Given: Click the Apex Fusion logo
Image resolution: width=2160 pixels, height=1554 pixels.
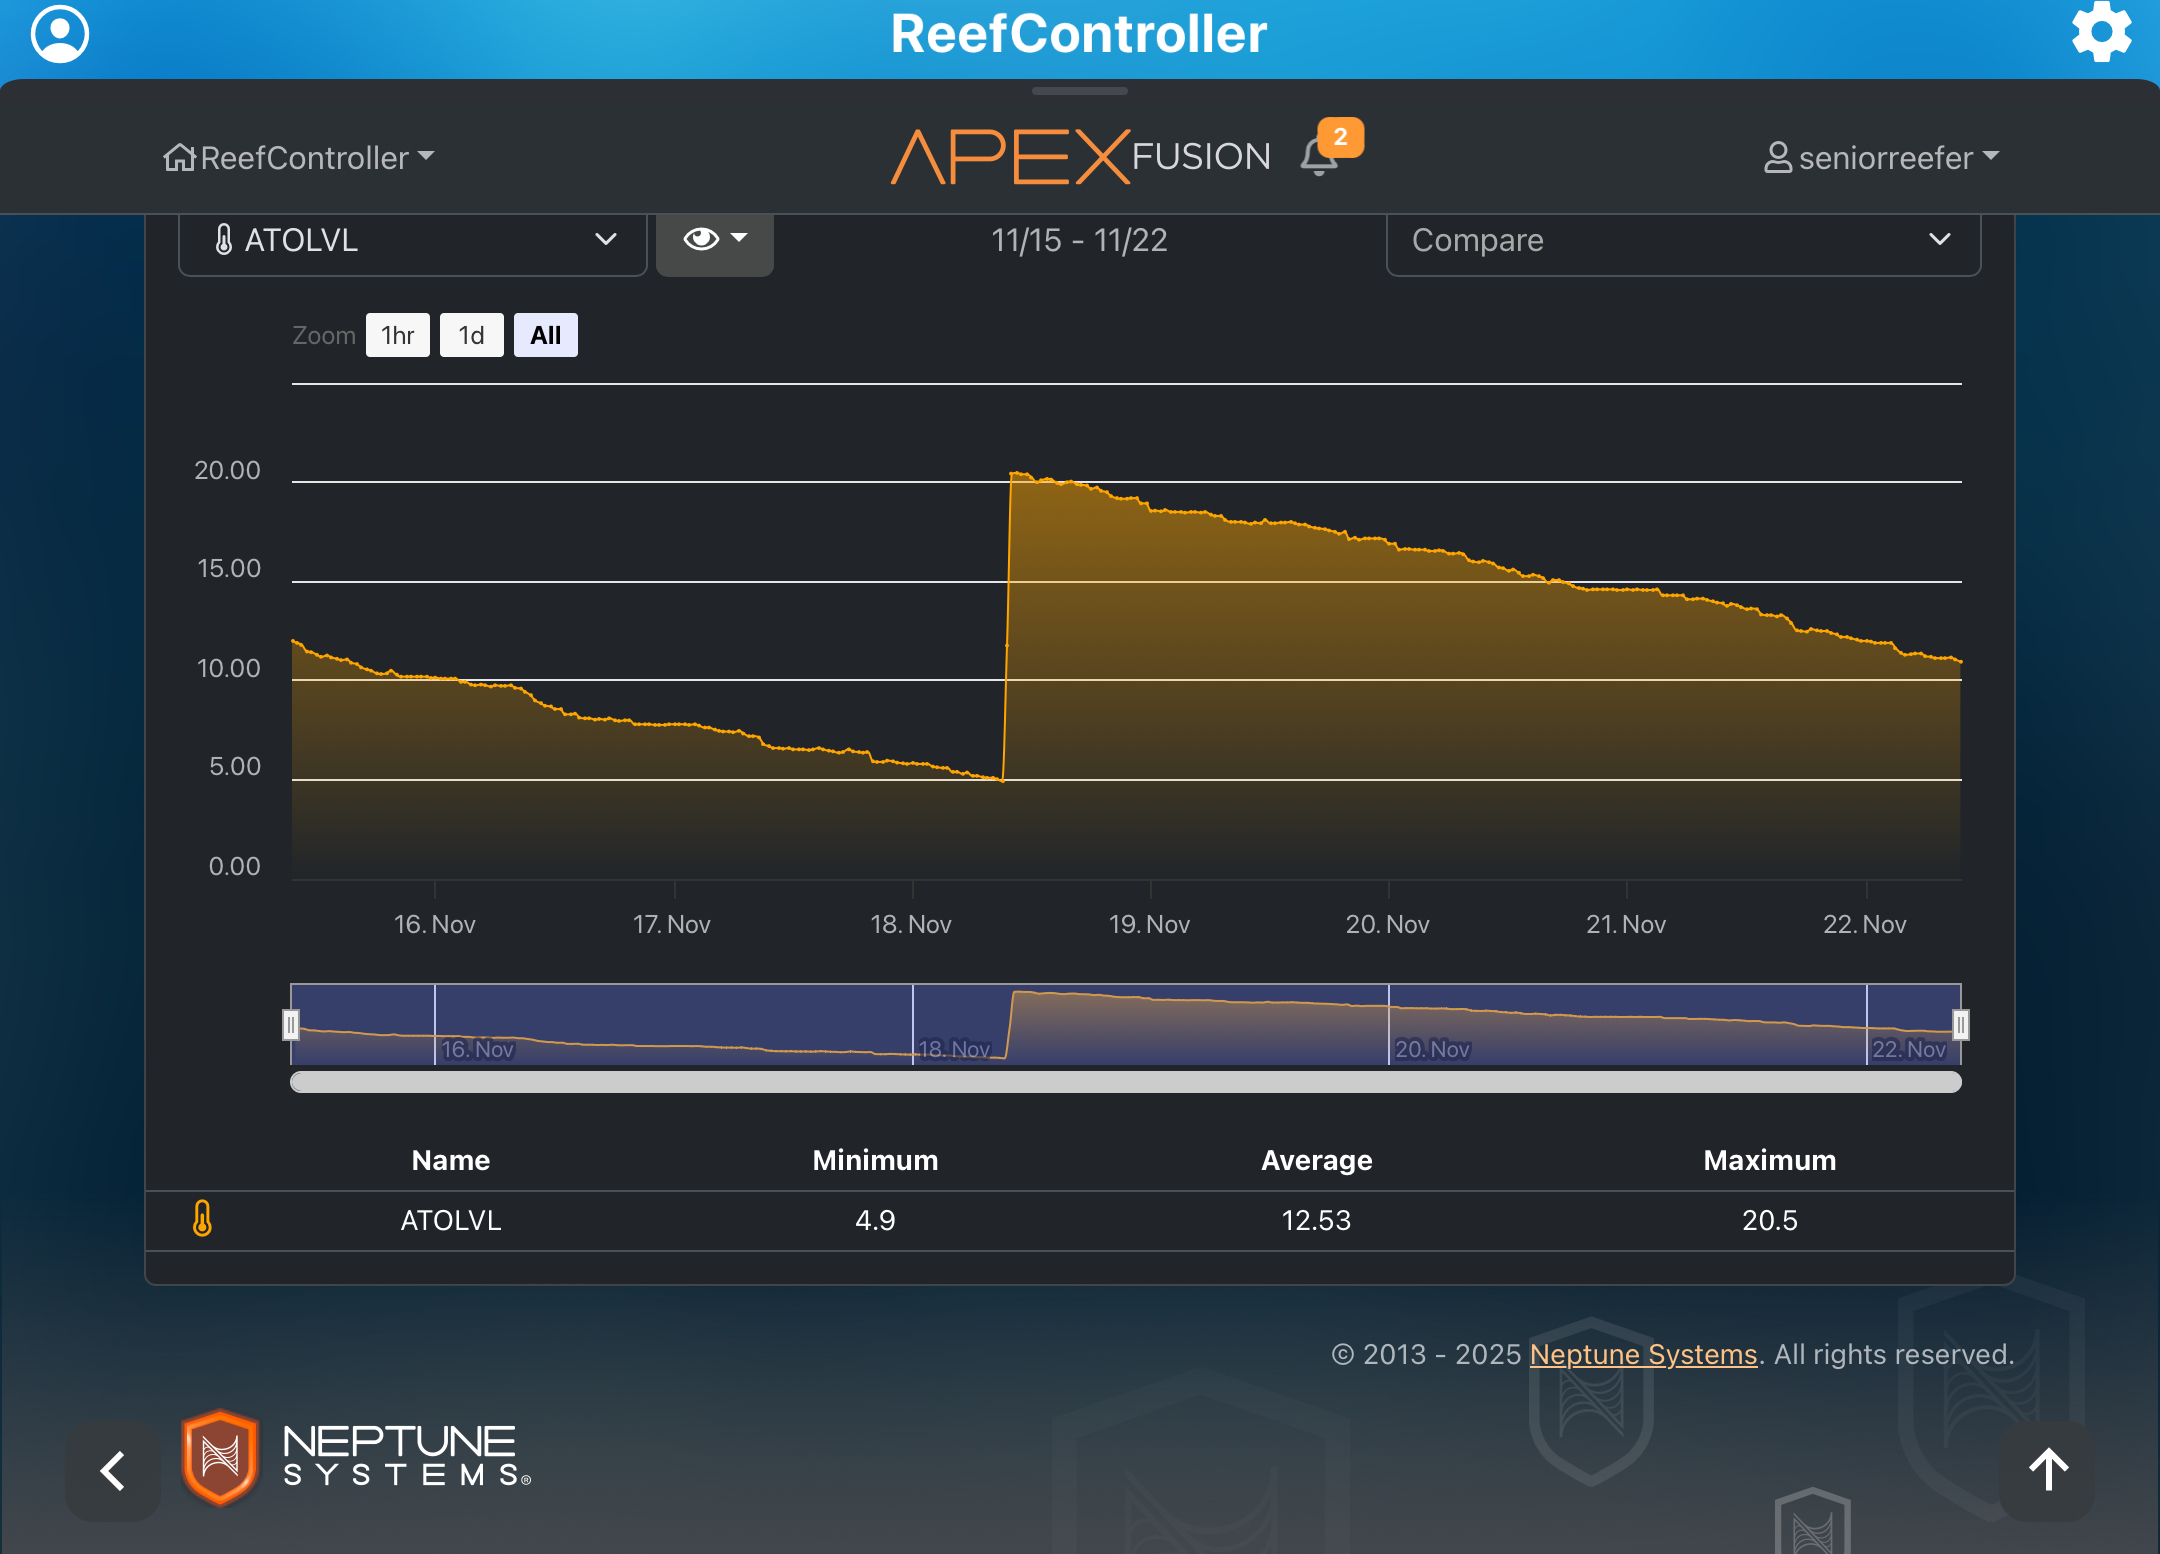Looking at the screenshot, I should (1080, 157).
